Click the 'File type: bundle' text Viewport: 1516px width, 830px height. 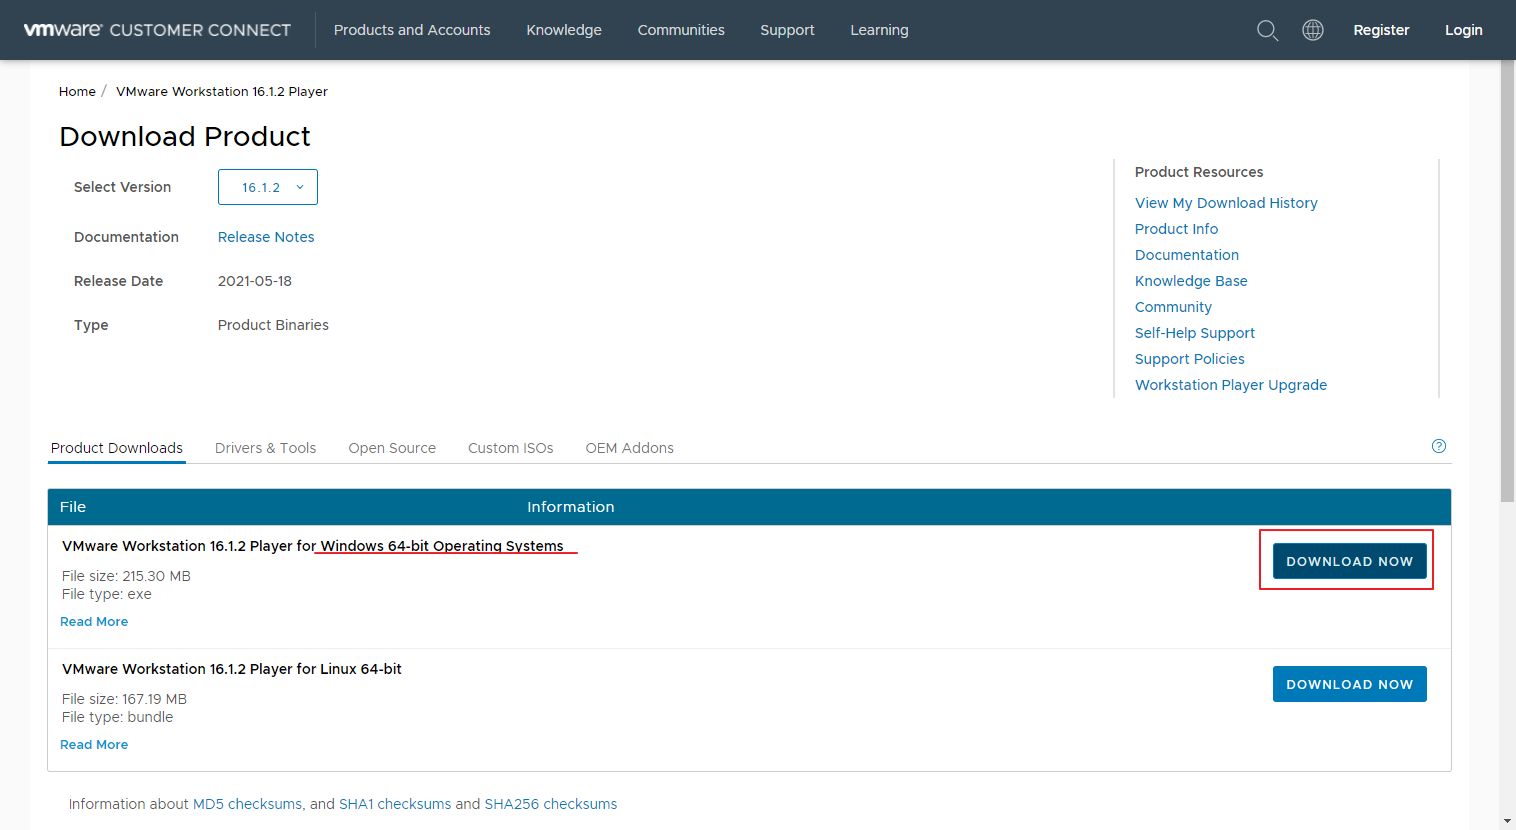pos(117,717)
